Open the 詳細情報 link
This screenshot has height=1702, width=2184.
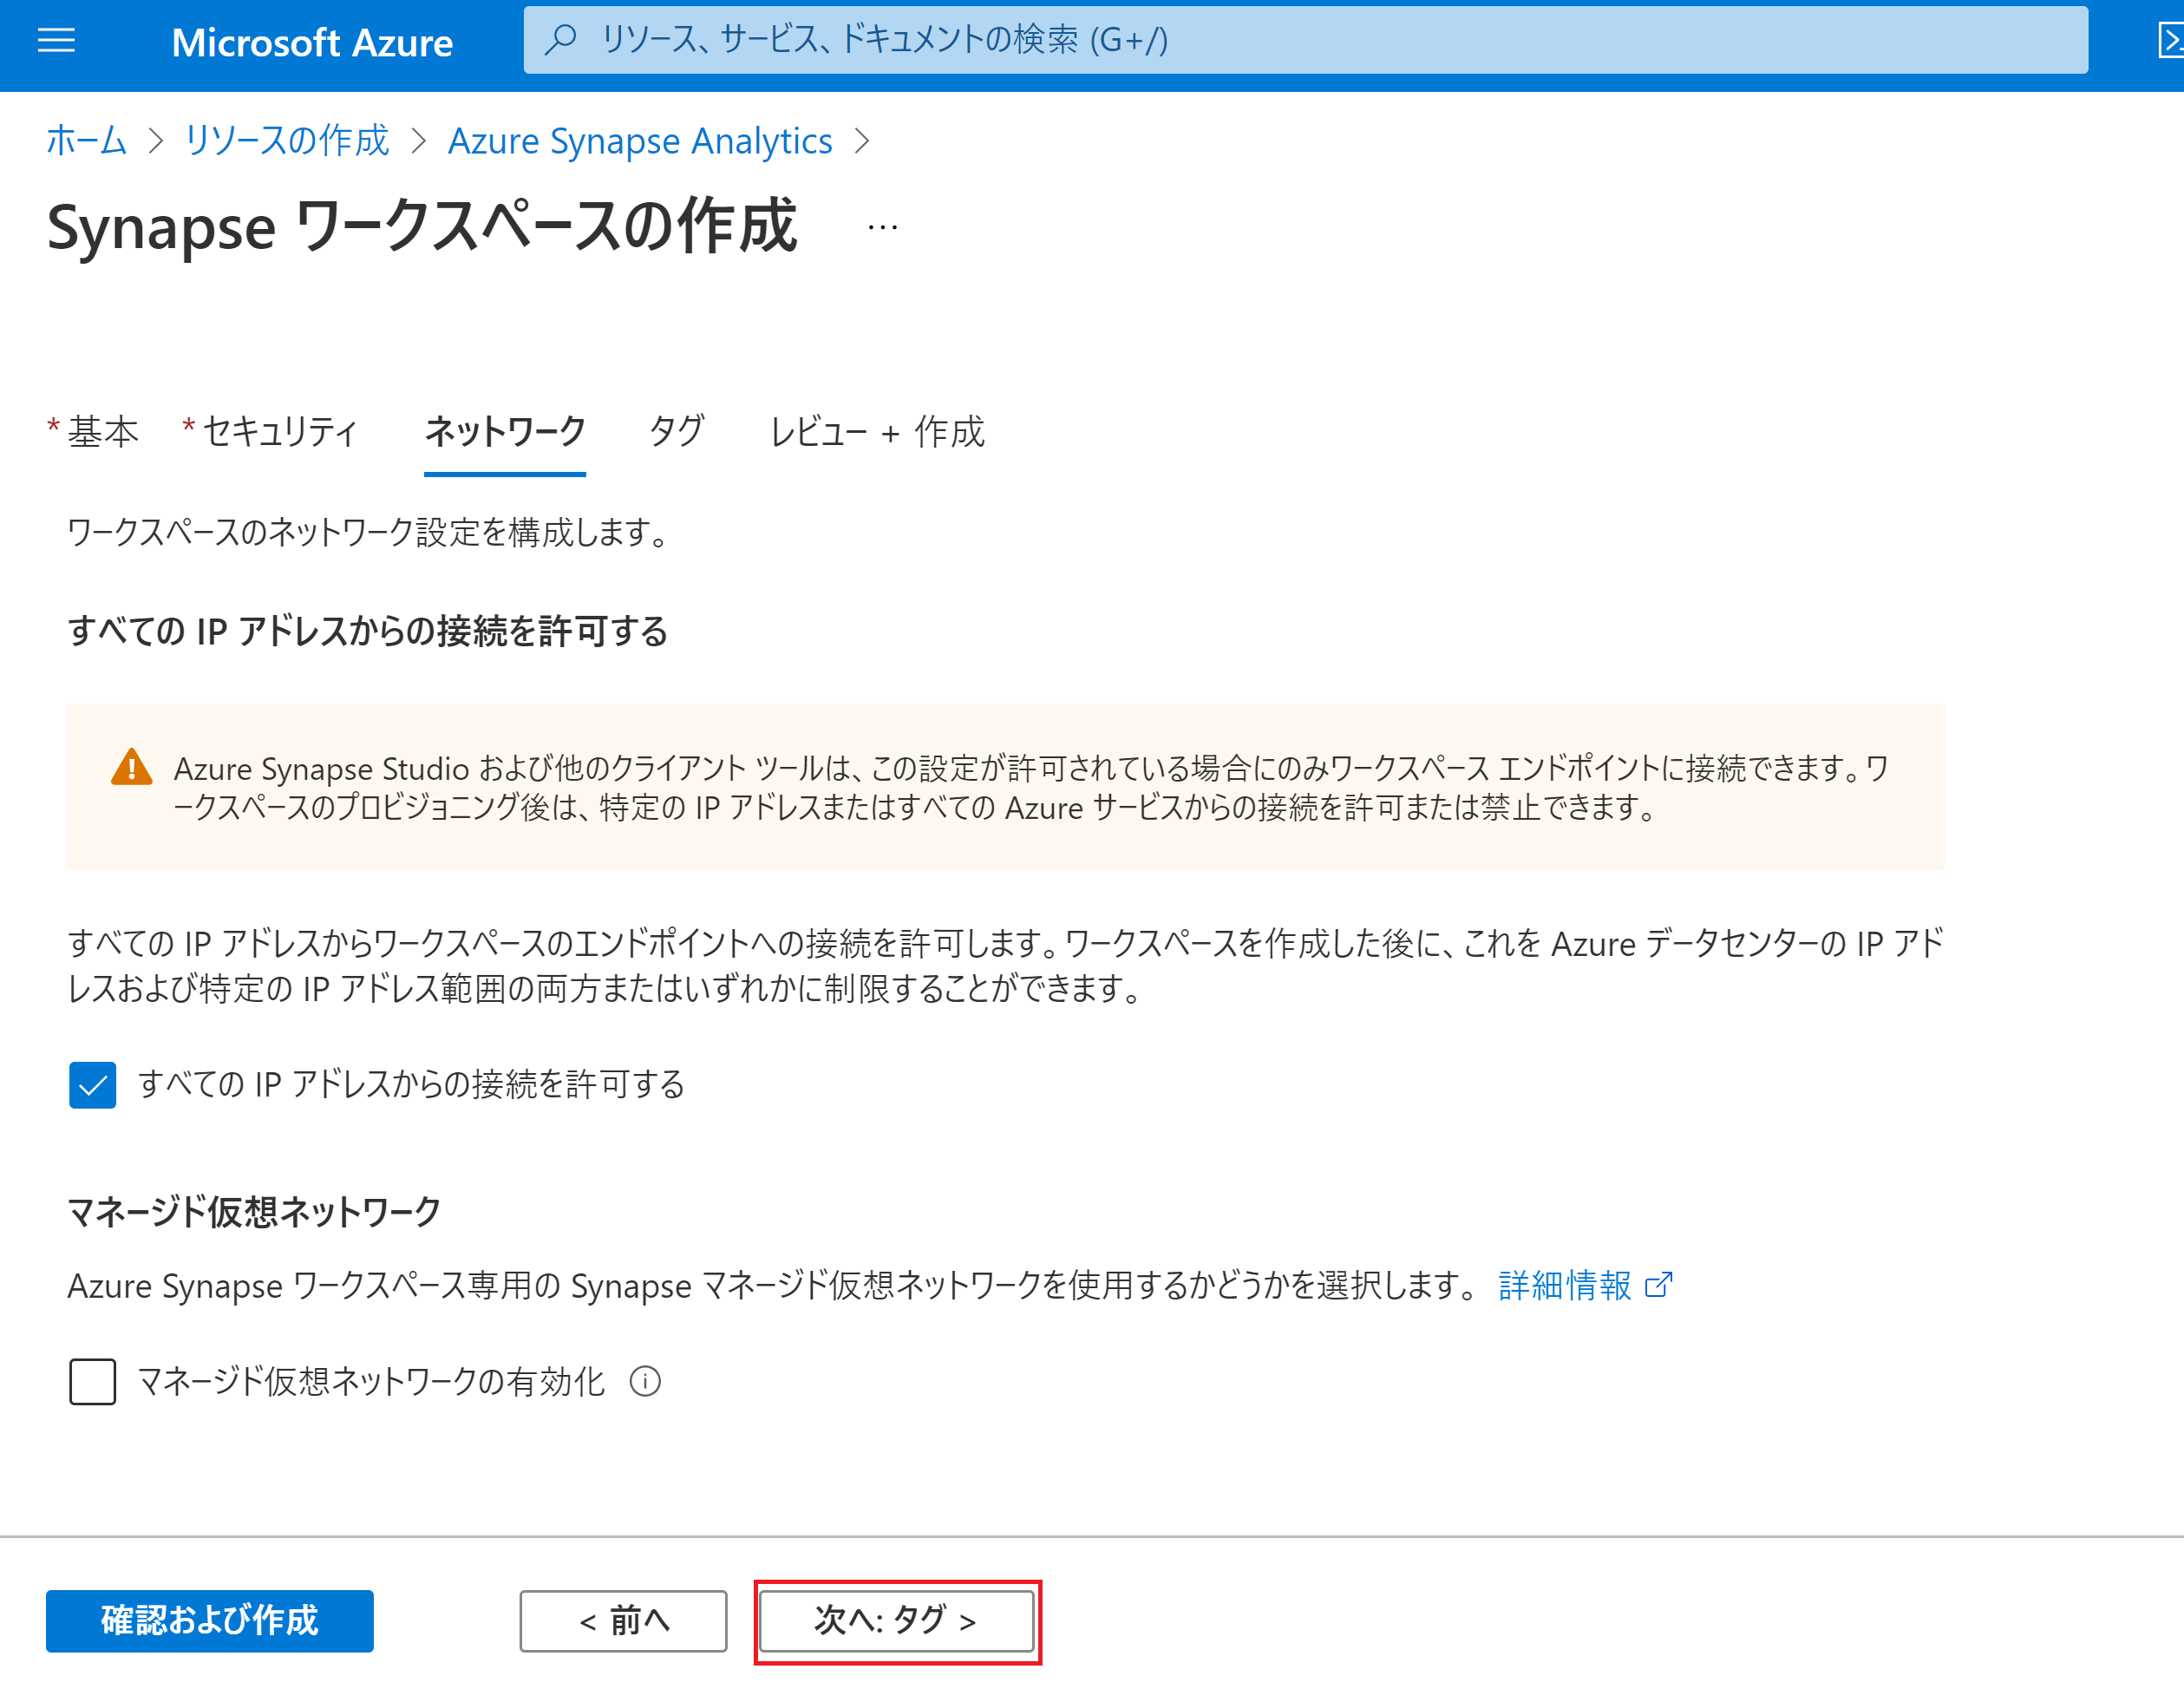(1564, 1285)
